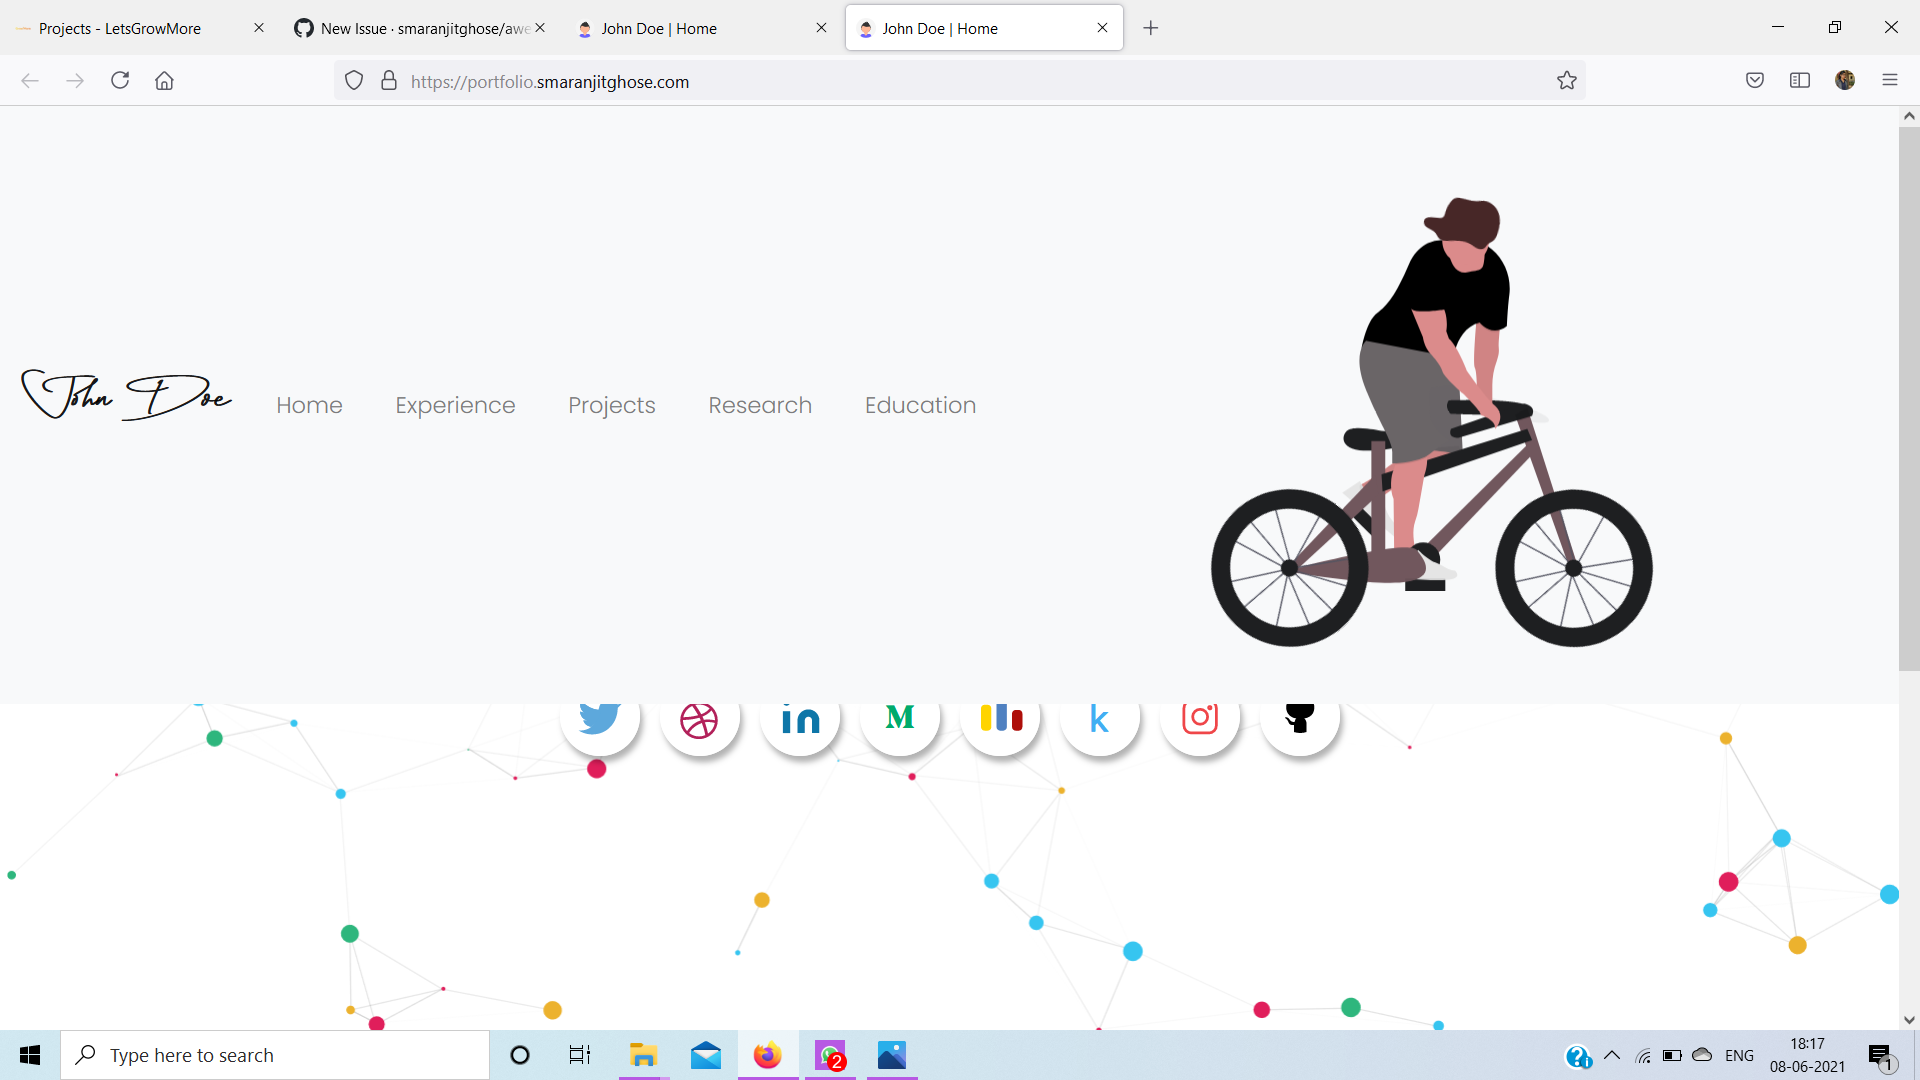Image resolution: width=1920 pixels, height=1080 pixels.
Task: Toggle the Firefox sidebar
Action: click(1800, 80)
